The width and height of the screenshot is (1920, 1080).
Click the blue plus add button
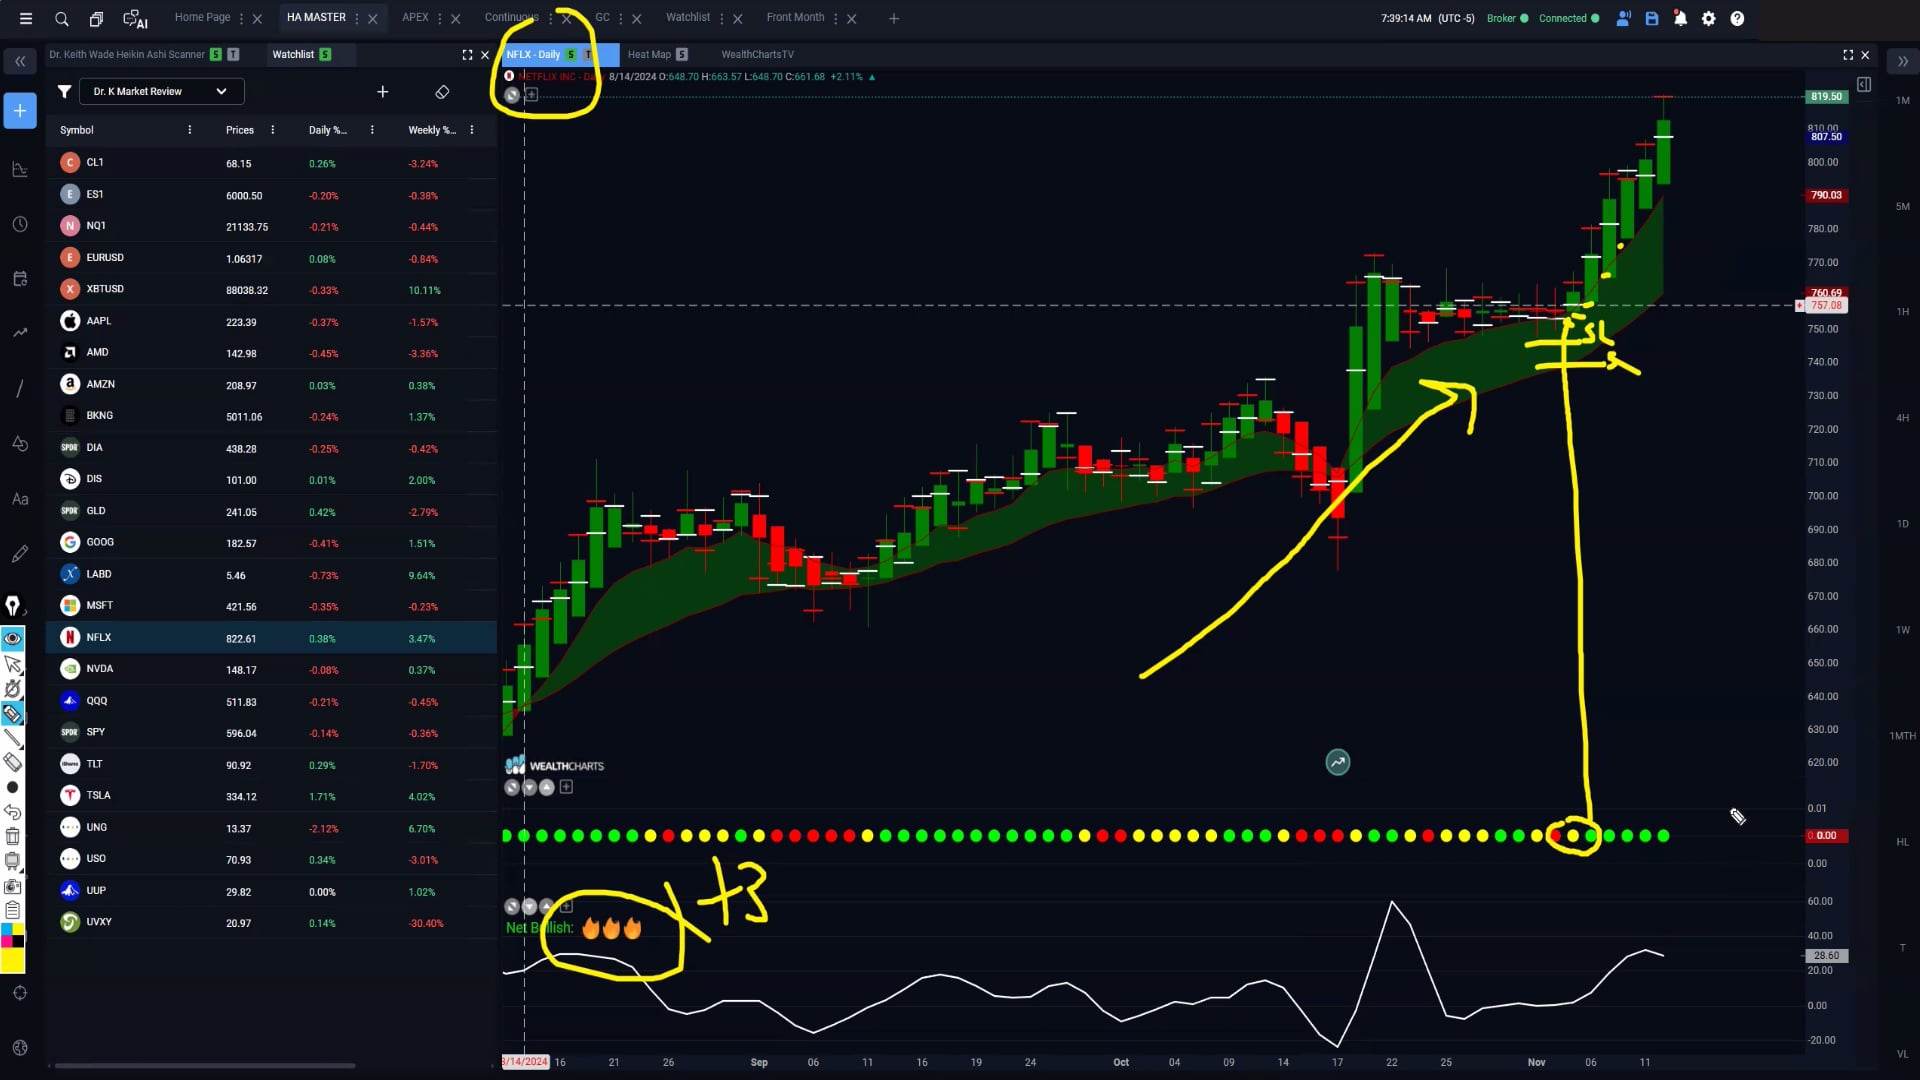click(x=20, y=110)
